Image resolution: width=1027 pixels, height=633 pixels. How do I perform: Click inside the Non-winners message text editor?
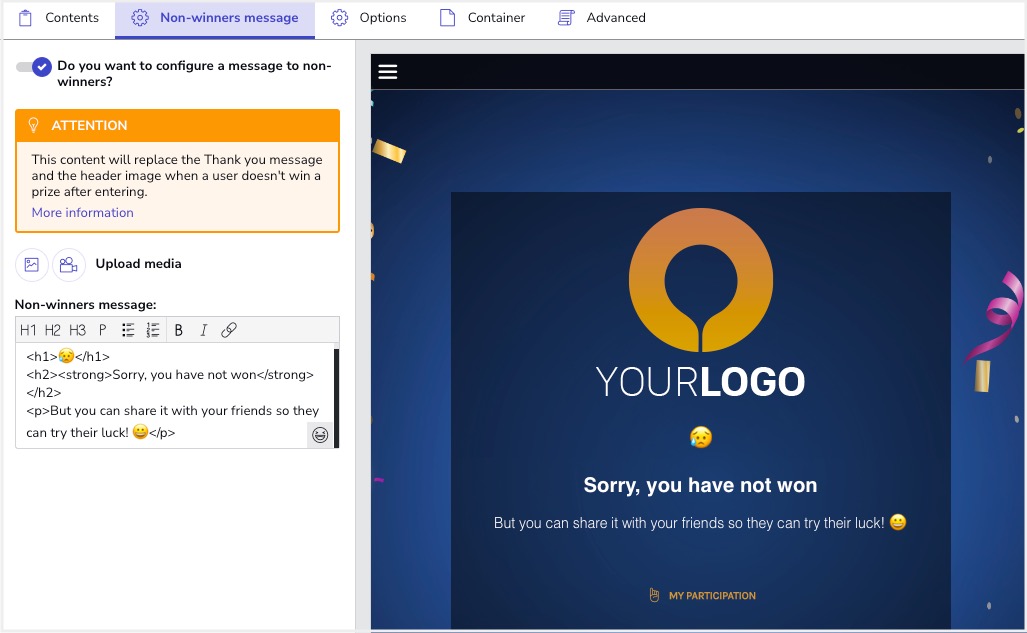coord(170,395)
